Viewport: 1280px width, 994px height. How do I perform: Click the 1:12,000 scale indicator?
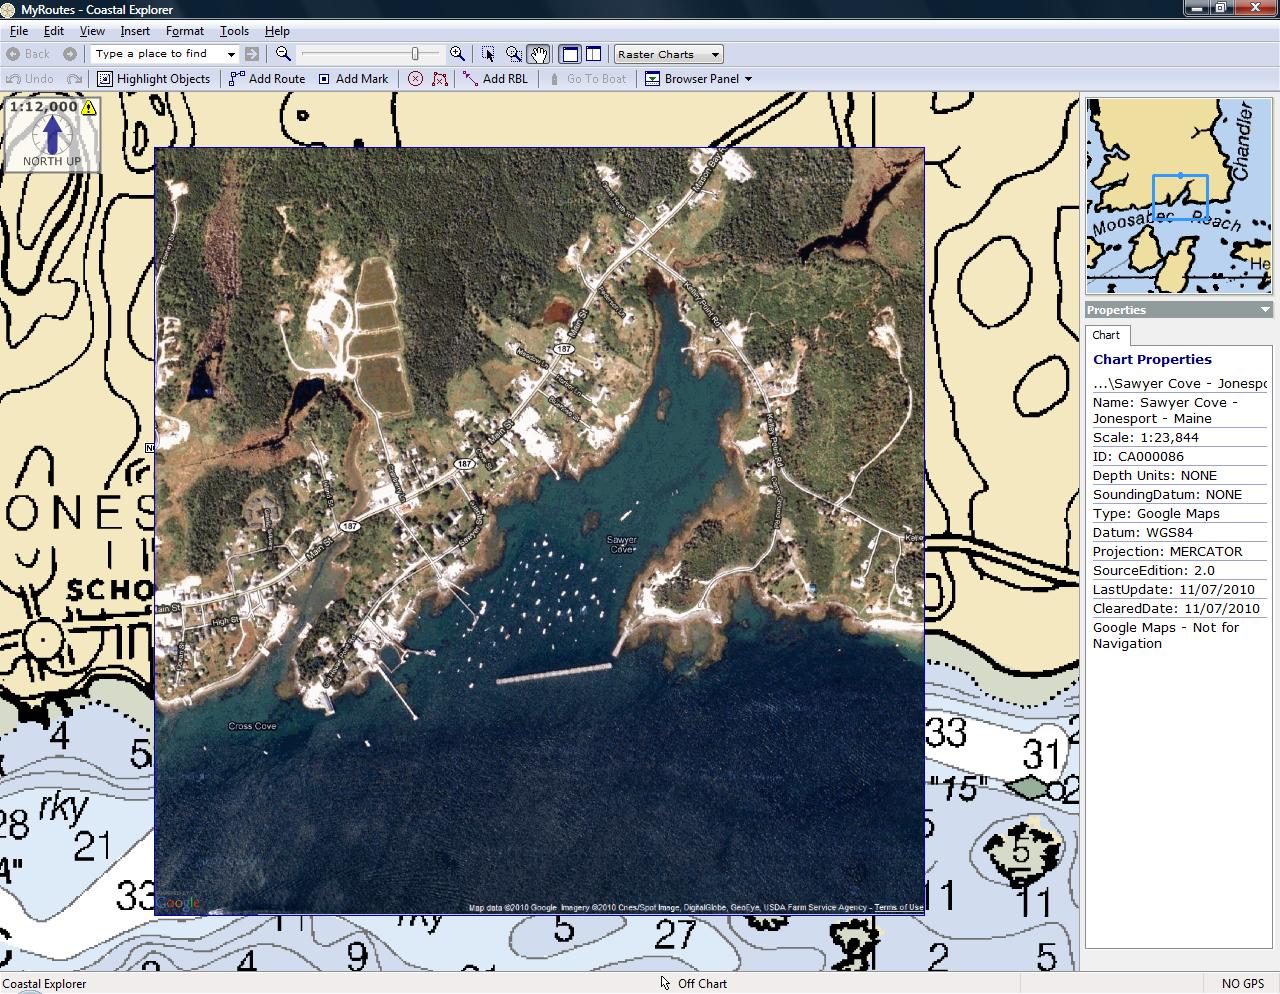pos(44,106)
